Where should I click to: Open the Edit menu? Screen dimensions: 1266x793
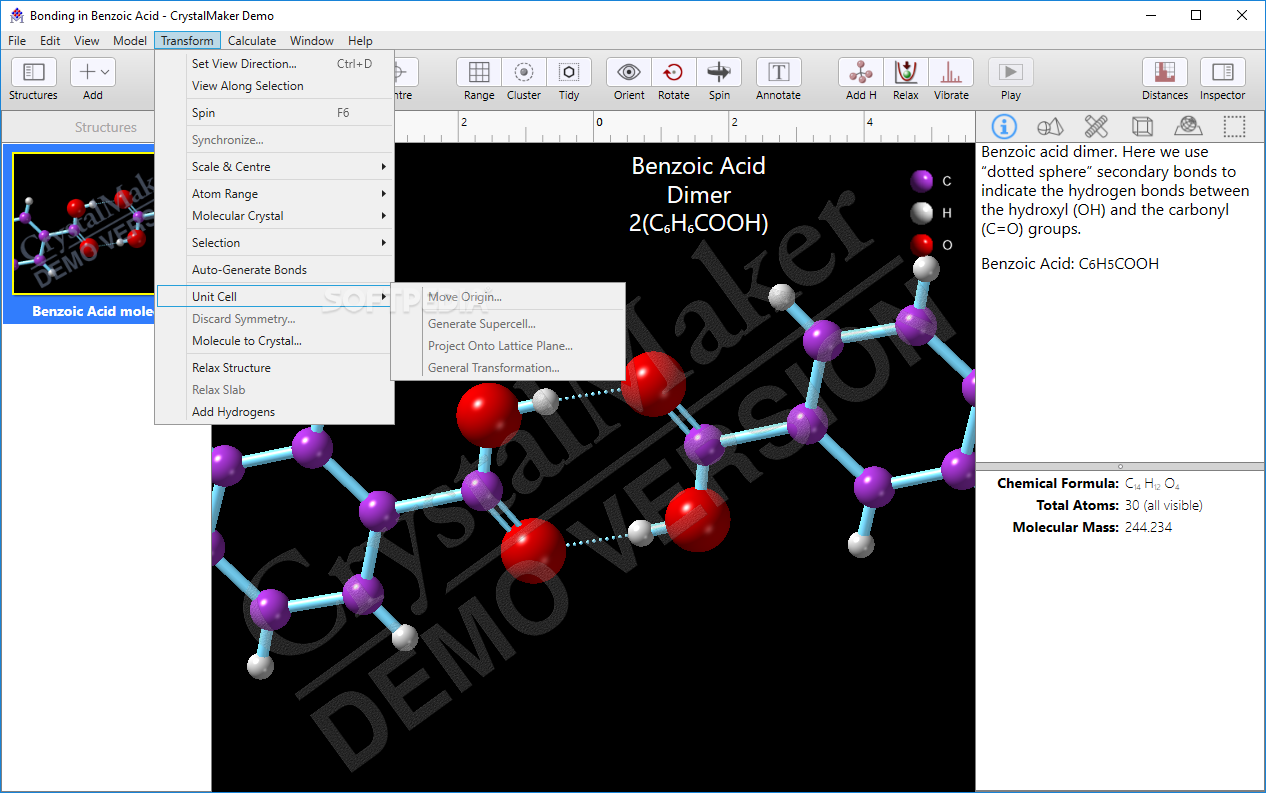(50, 41)
